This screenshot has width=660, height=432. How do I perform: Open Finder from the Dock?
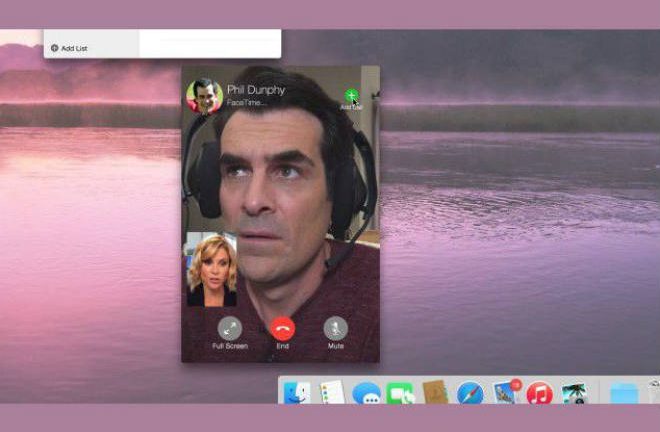297,393
